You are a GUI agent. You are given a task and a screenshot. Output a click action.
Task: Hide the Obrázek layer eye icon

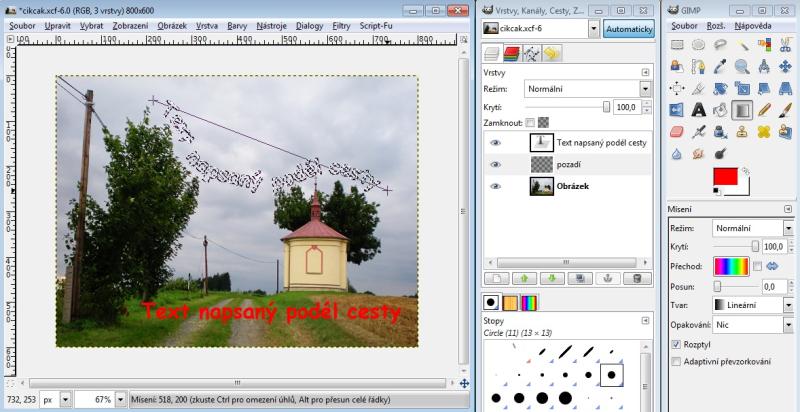point(495,187)
